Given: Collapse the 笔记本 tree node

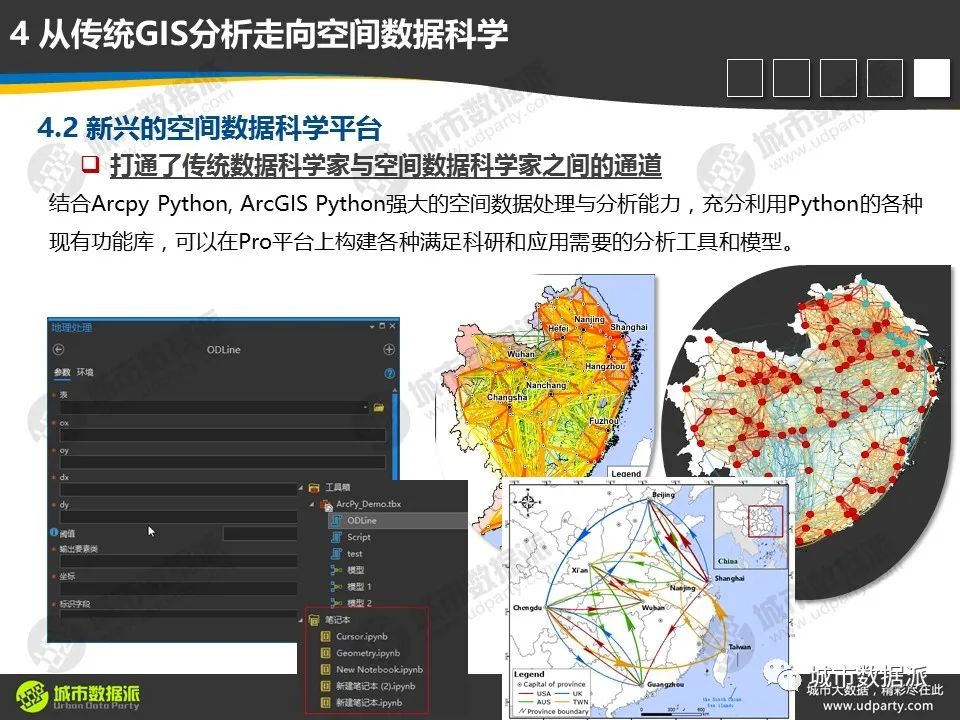Looking at the screenshot, I should [301, 620].
